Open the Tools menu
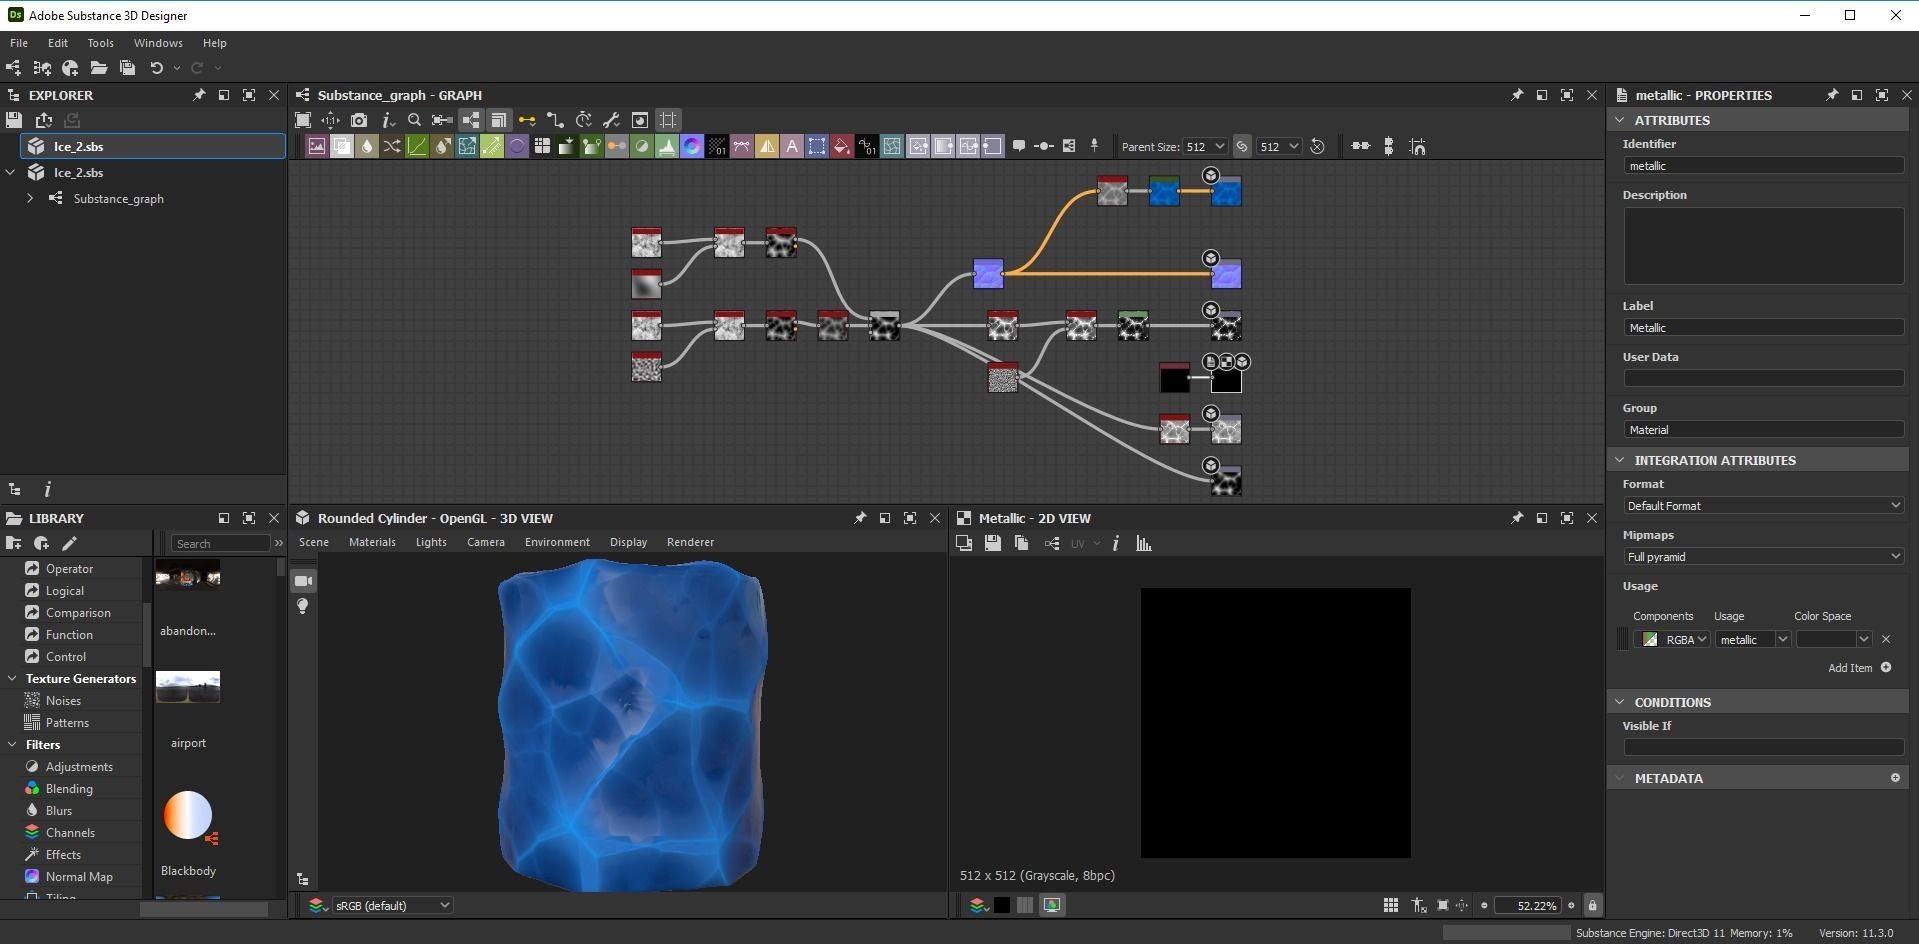This screenshot has width=1919, height=944. [x=100, y=43]
